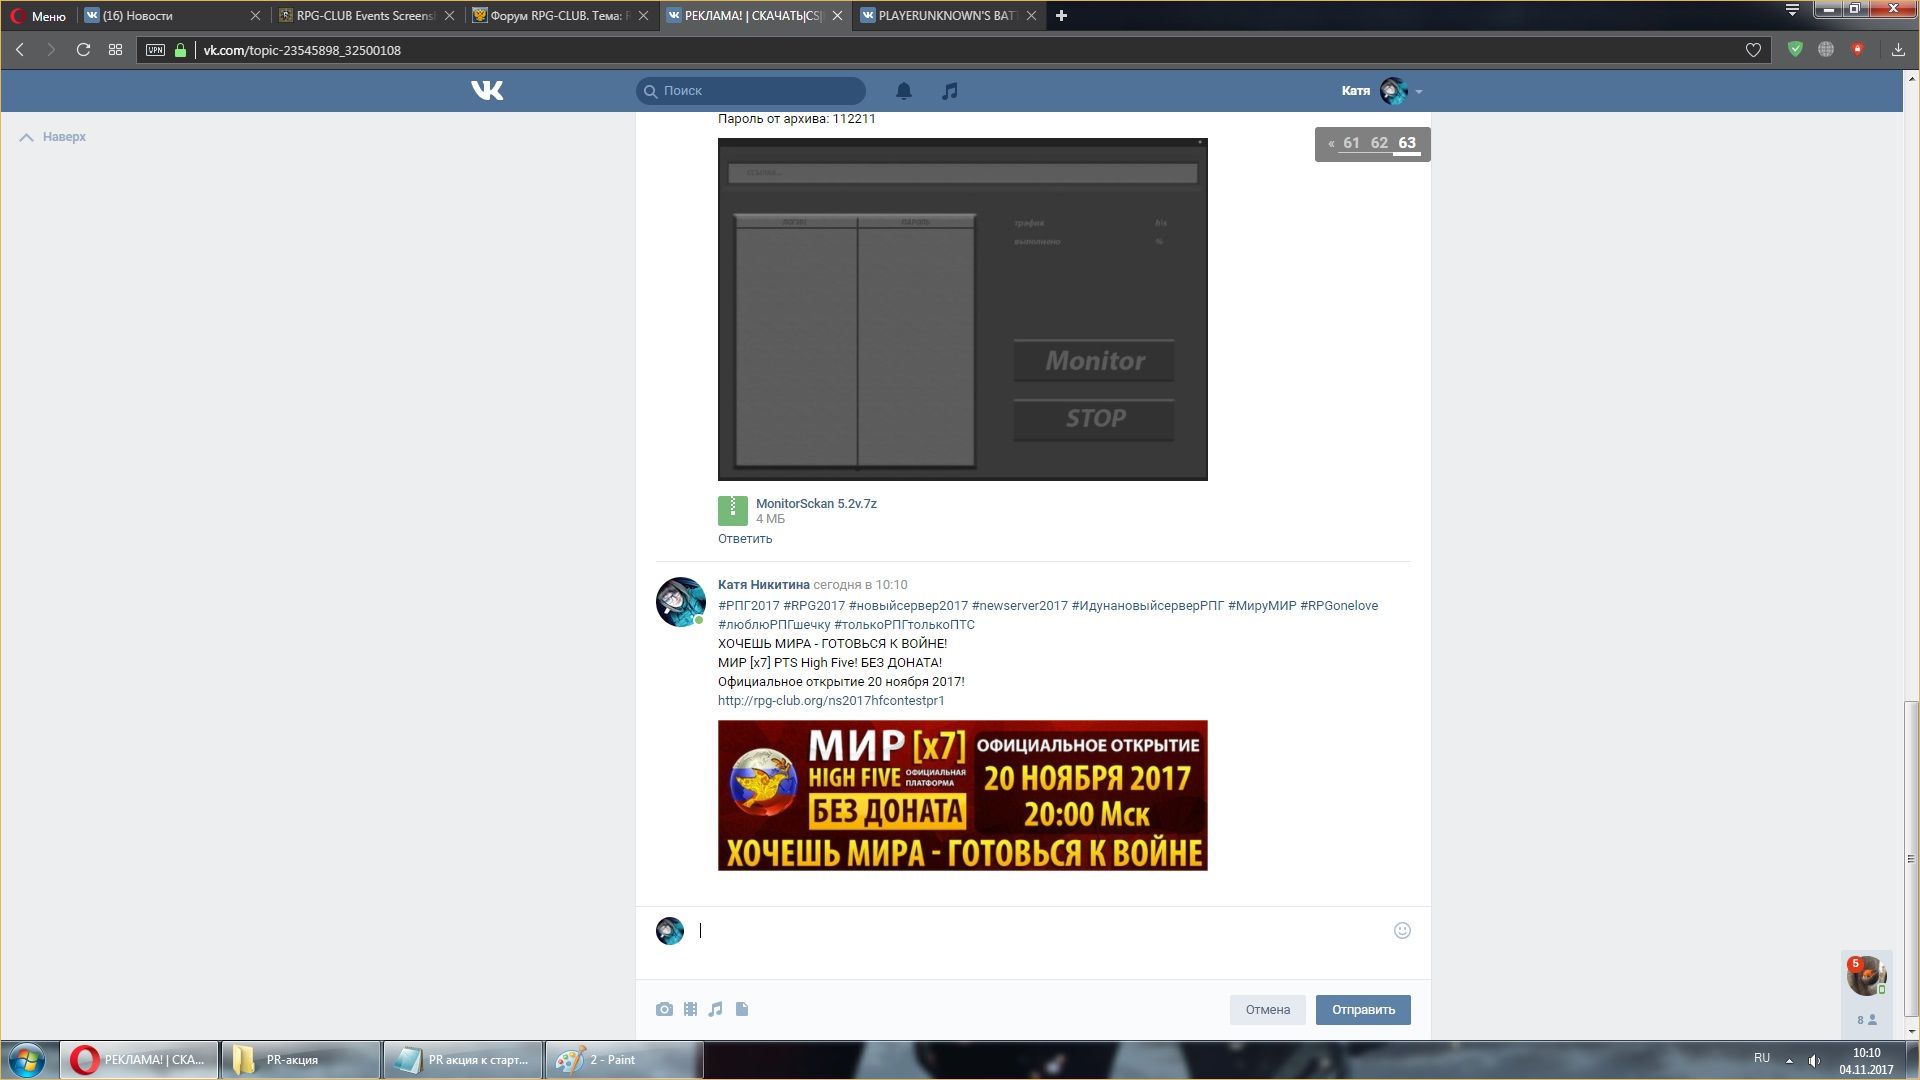Click Ответить under MonitorSckan post
Screen dimensions: 1920x1080
click(x=745, y=539)
